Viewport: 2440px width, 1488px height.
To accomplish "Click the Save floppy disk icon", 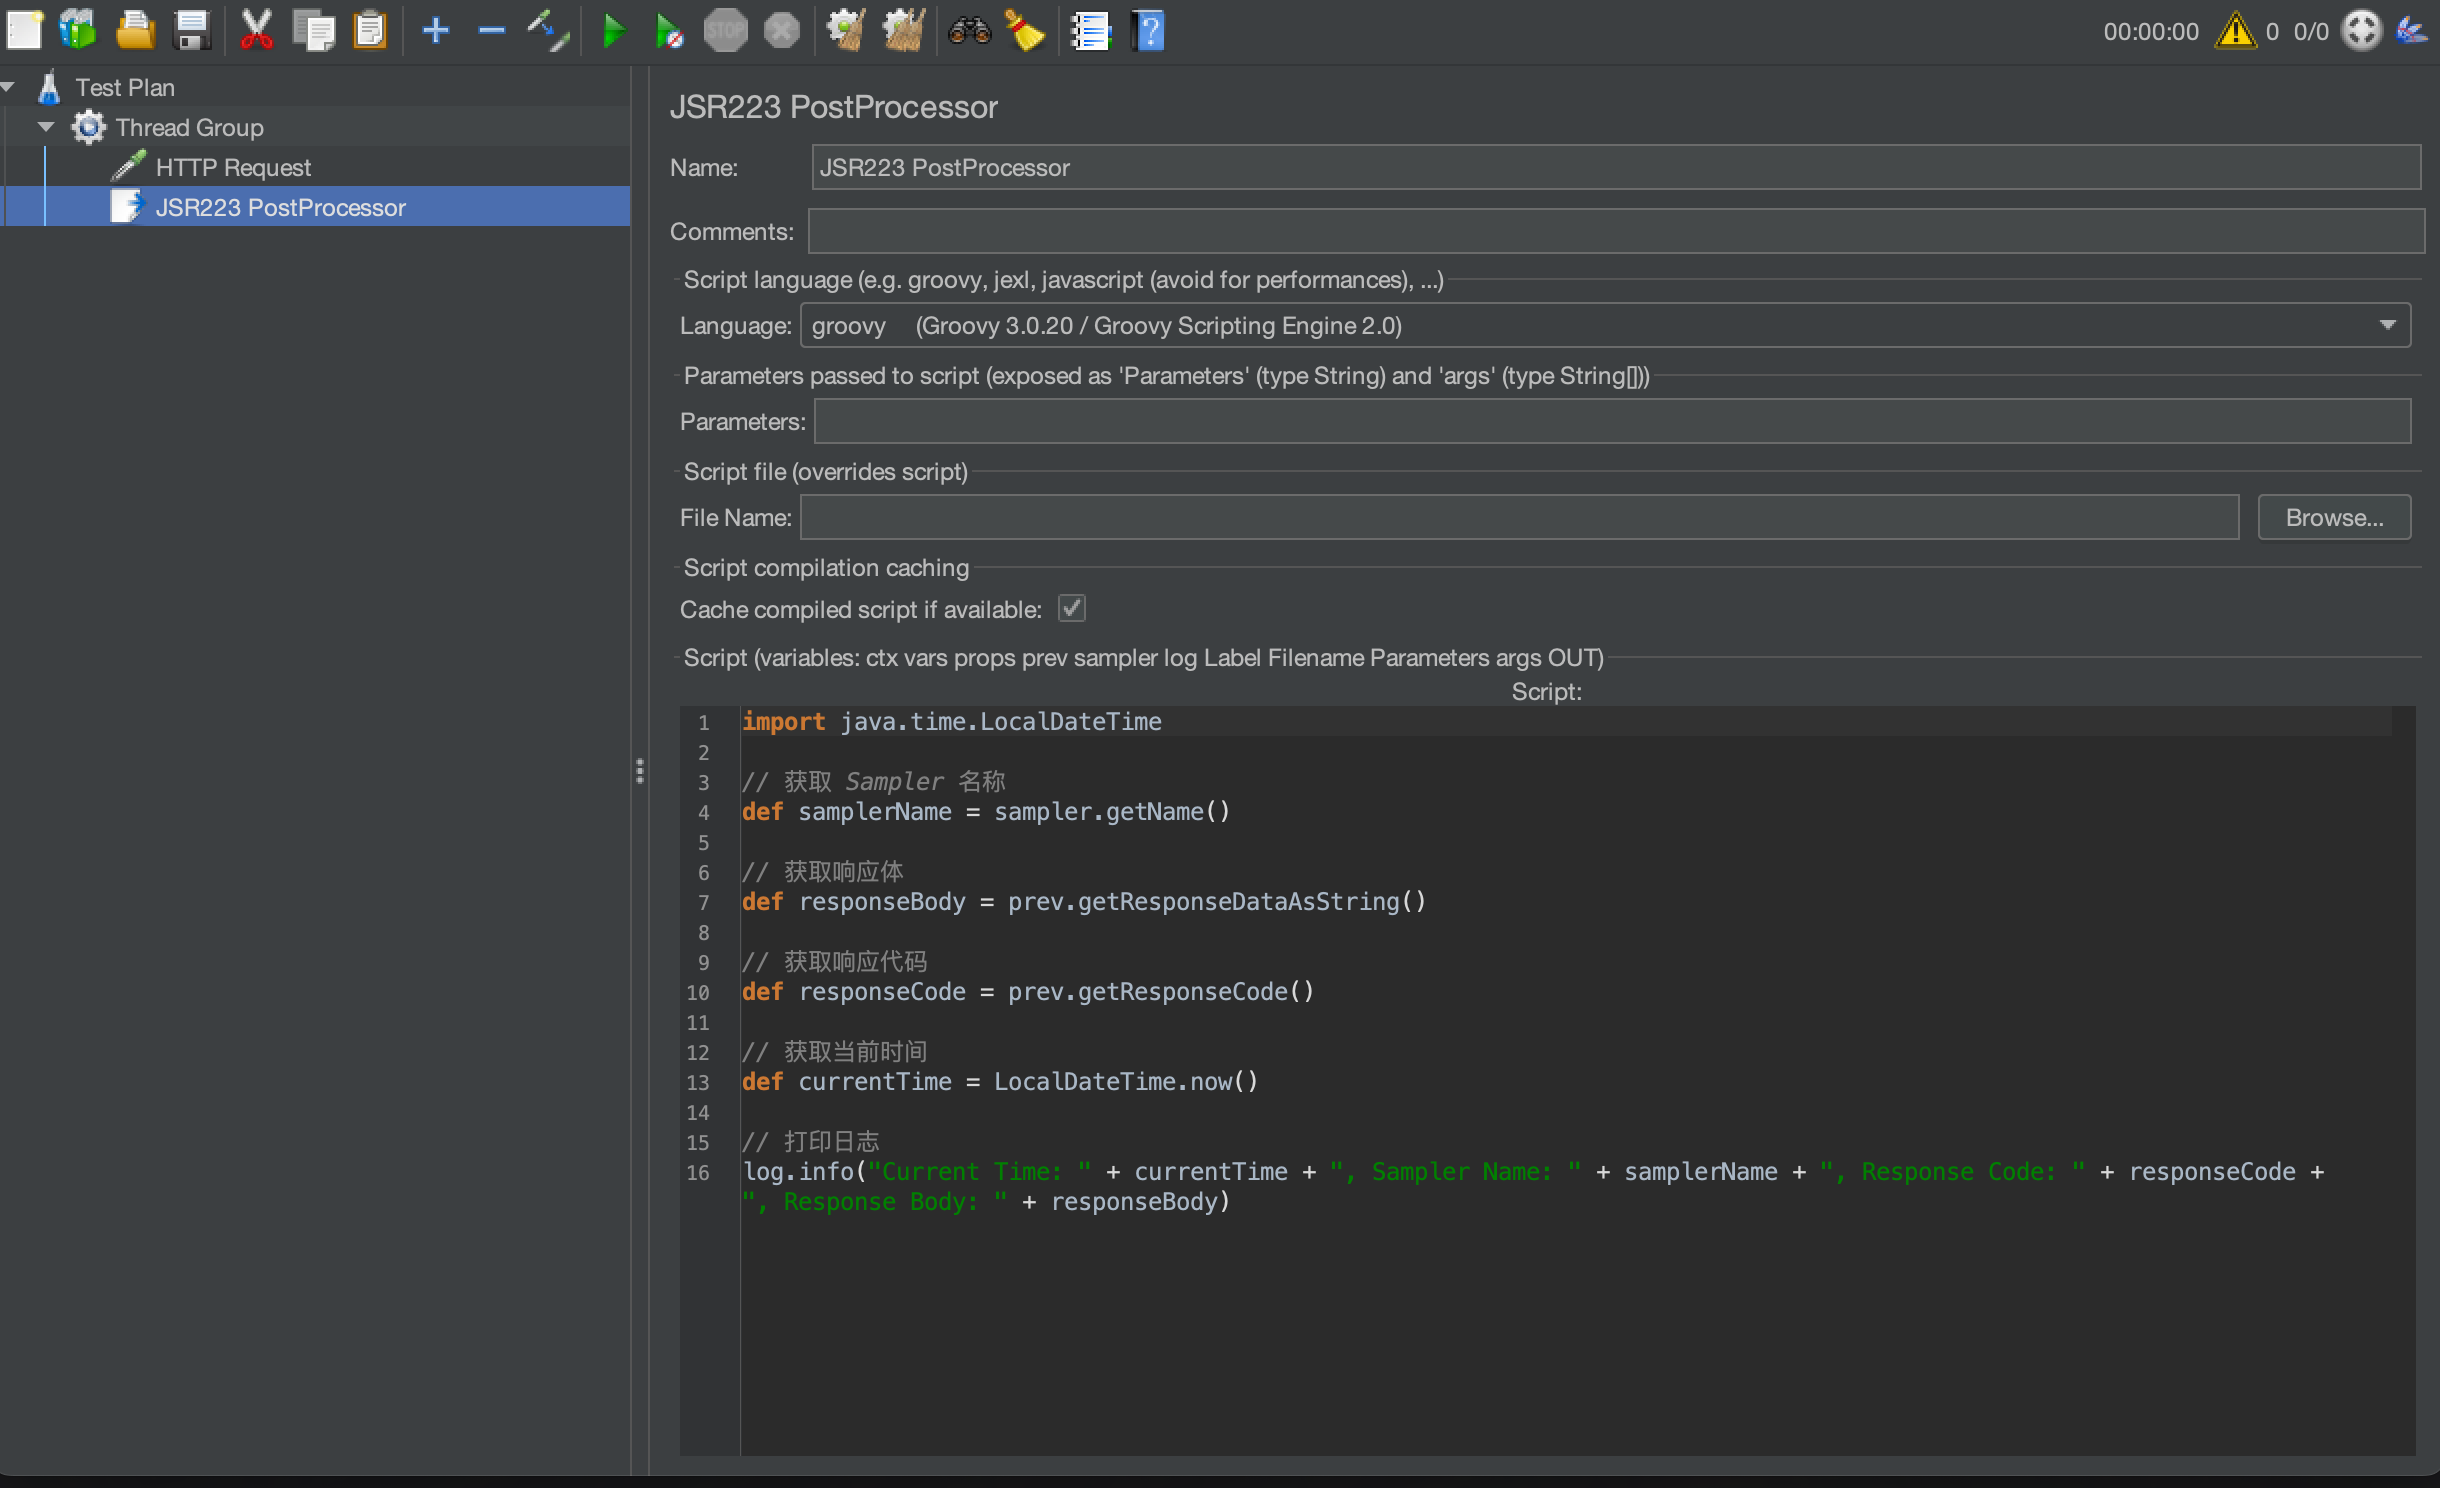I will click(192, 31).
